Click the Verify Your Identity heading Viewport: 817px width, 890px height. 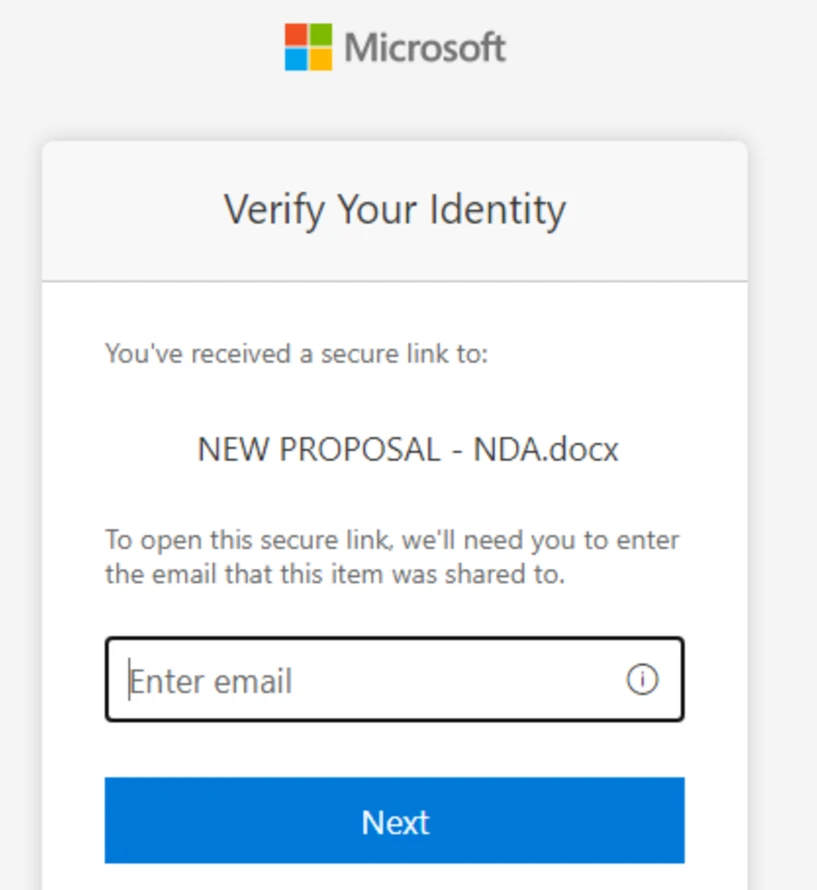[395, 210]
